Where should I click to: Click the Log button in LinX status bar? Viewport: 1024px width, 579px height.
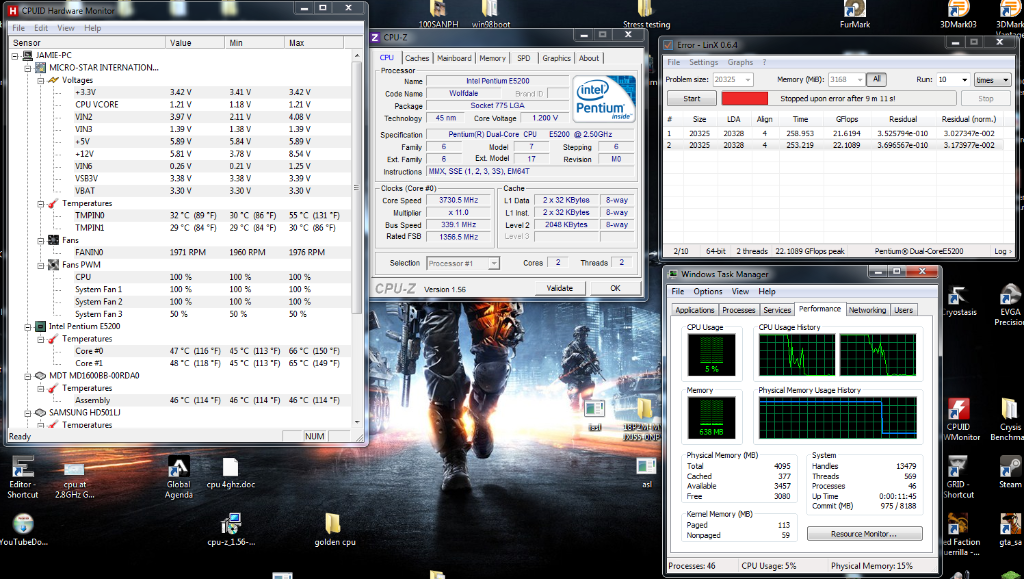tap(1002, 251)
